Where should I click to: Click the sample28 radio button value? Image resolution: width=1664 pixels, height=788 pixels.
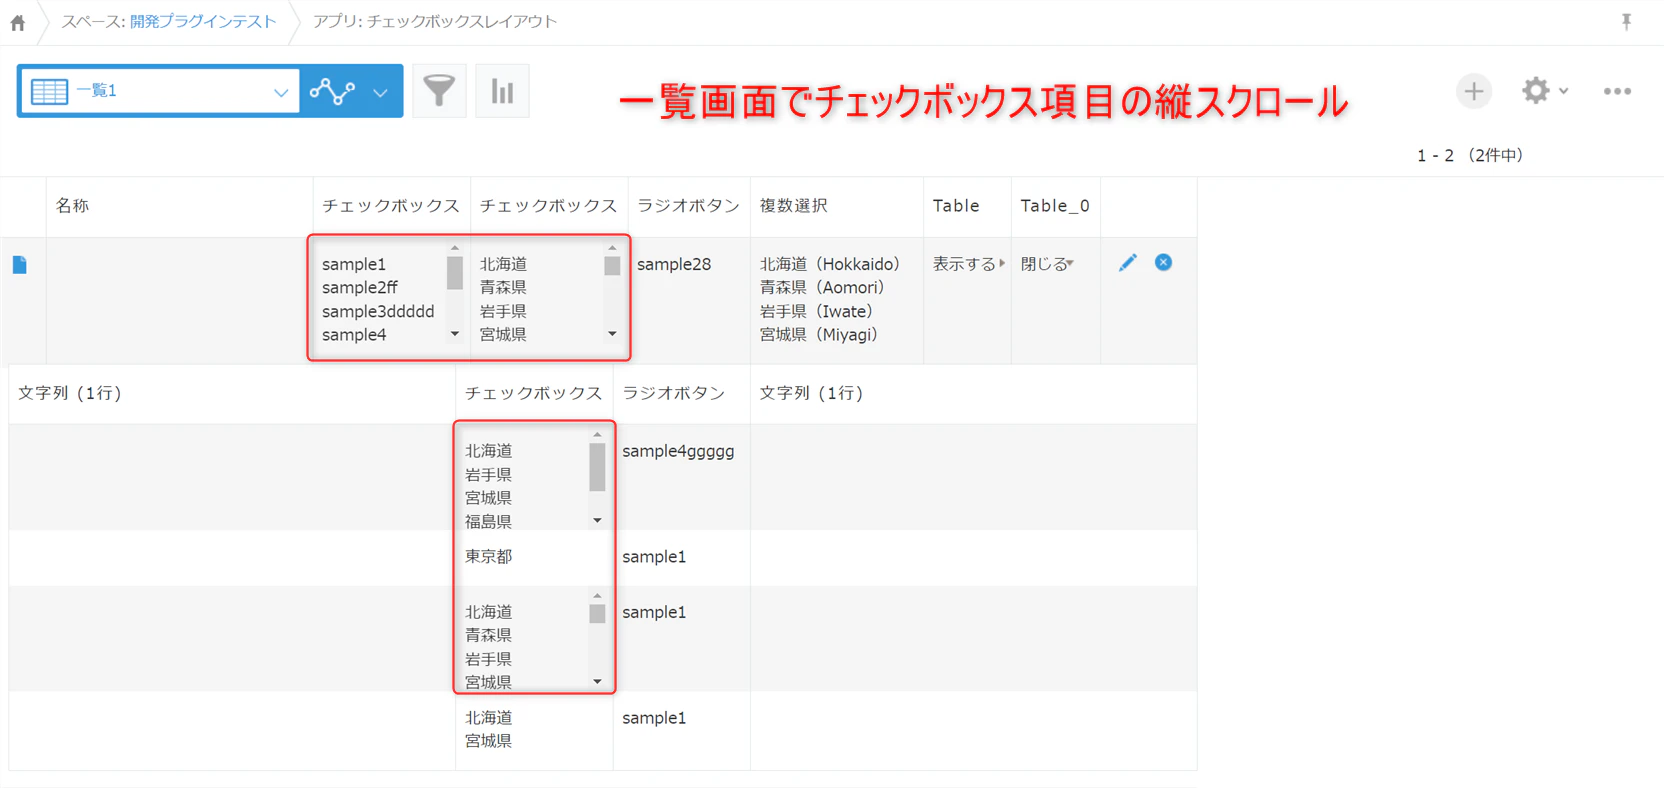(674, 264)
